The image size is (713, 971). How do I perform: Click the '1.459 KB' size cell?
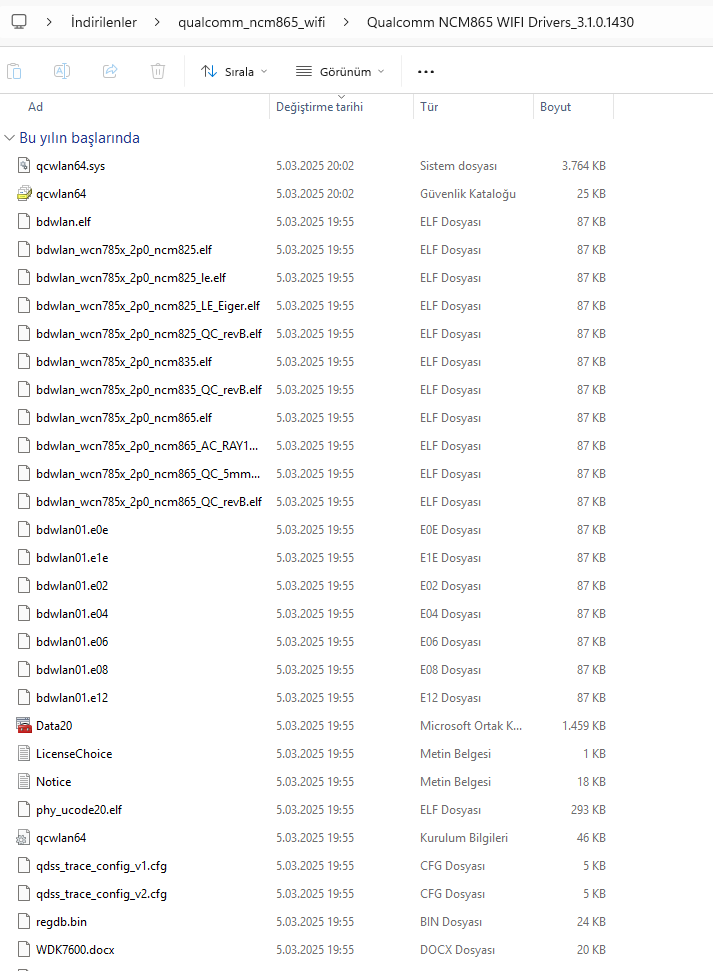(584, 725)
